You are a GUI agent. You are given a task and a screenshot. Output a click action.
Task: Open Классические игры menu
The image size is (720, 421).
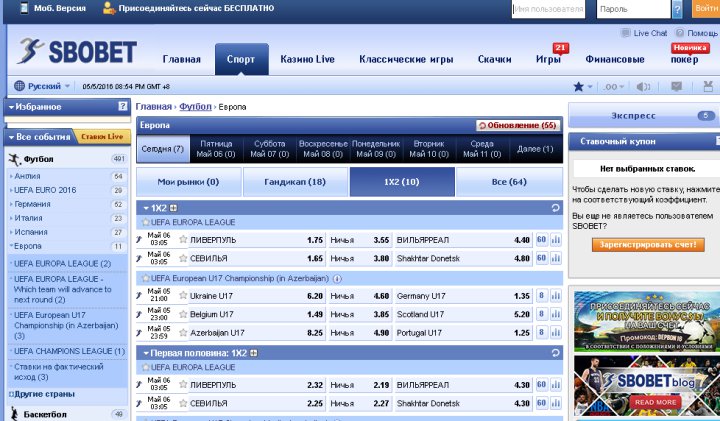406,59
